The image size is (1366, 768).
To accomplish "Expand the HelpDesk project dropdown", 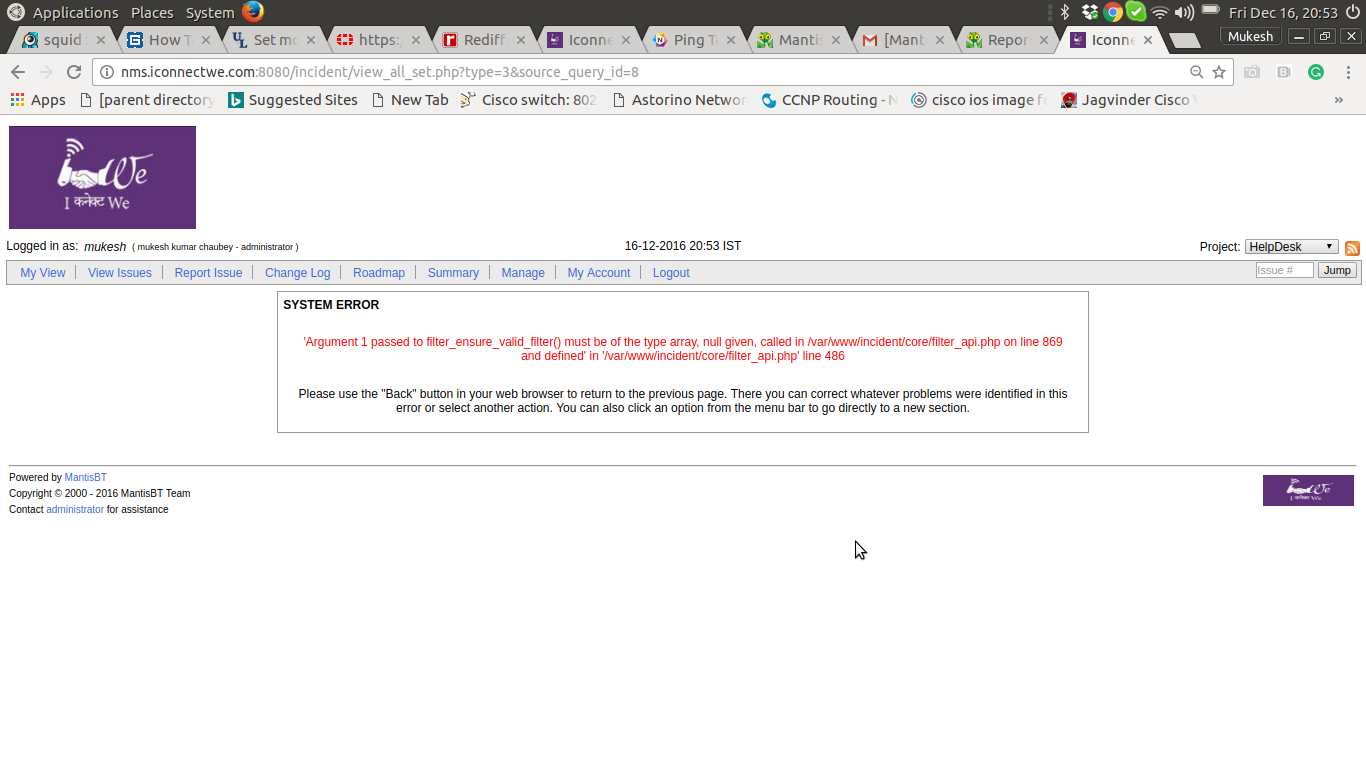I will point(1291,247).
